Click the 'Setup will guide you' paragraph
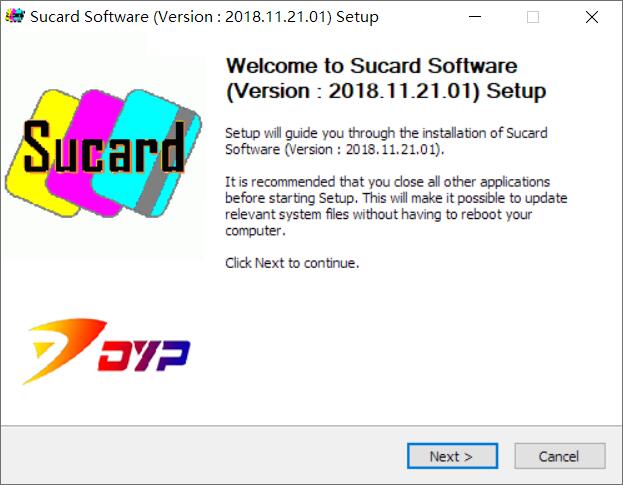The image size is (623, 485). [x=386, y=141]
